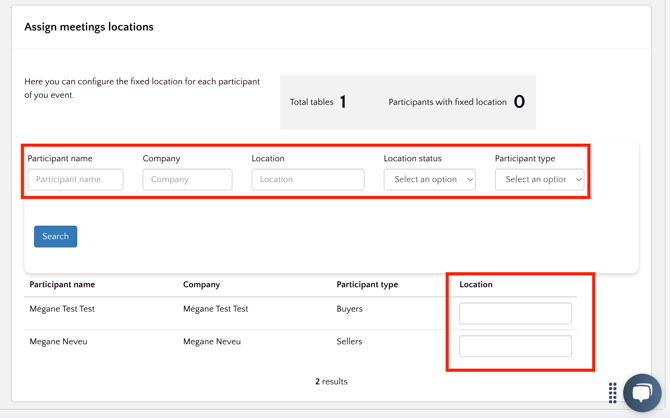Edit location field for Mégane Test Test
Screen dimensions: 670x418
point(515,313)
